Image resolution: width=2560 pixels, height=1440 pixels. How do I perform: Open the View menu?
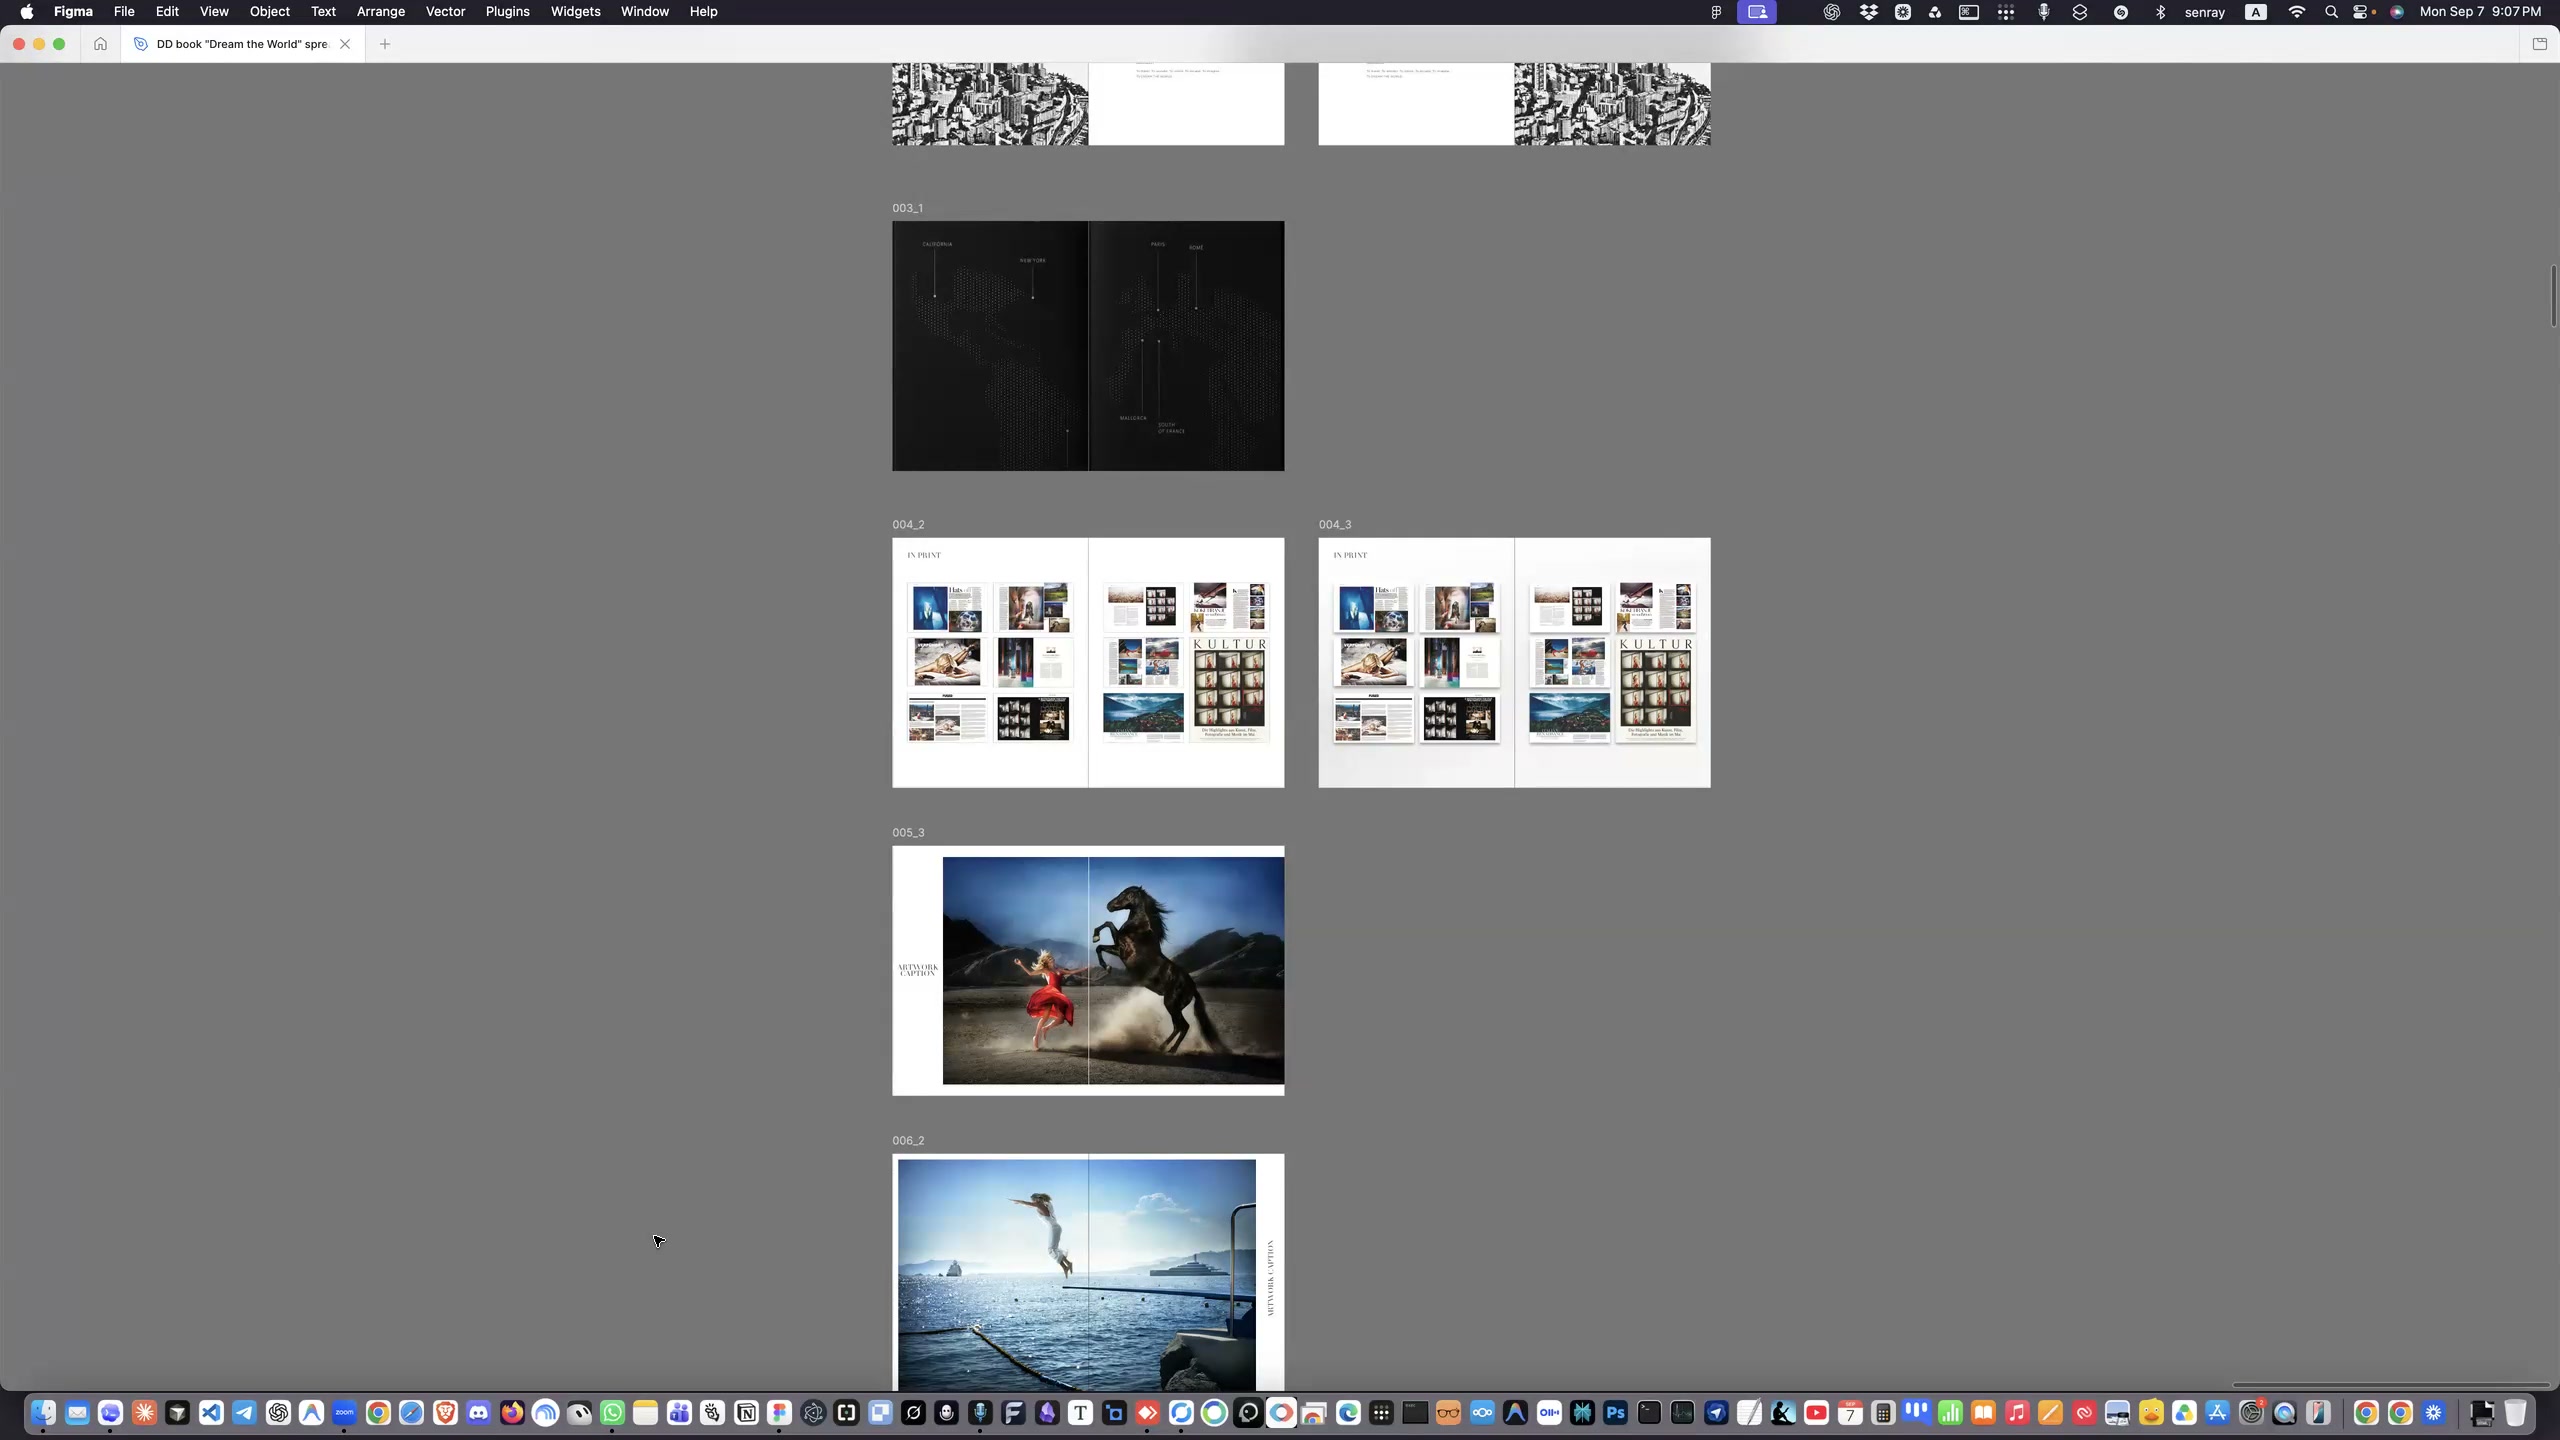click(x=214, y=12)
